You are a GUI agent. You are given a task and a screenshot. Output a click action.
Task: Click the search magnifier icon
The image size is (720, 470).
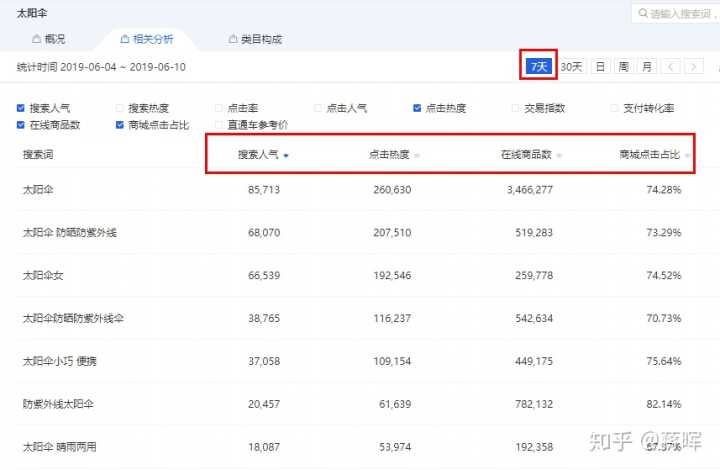(x=642, y=14)
